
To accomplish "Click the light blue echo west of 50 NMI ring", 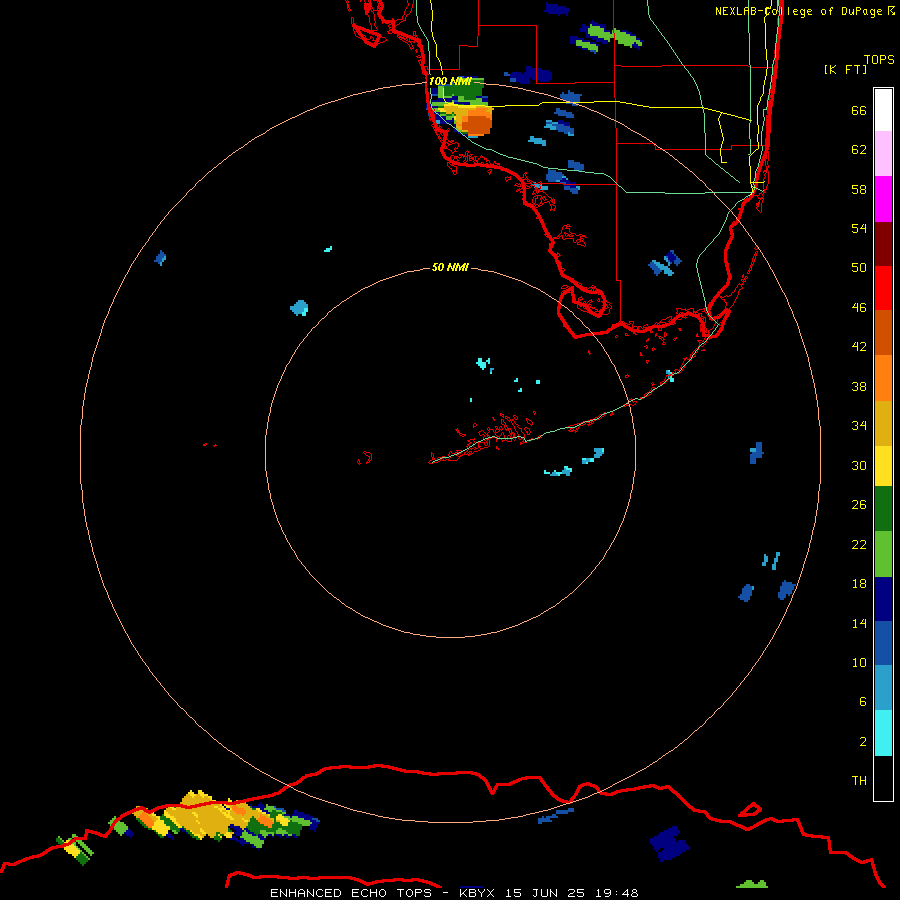I will click(299, 308).
